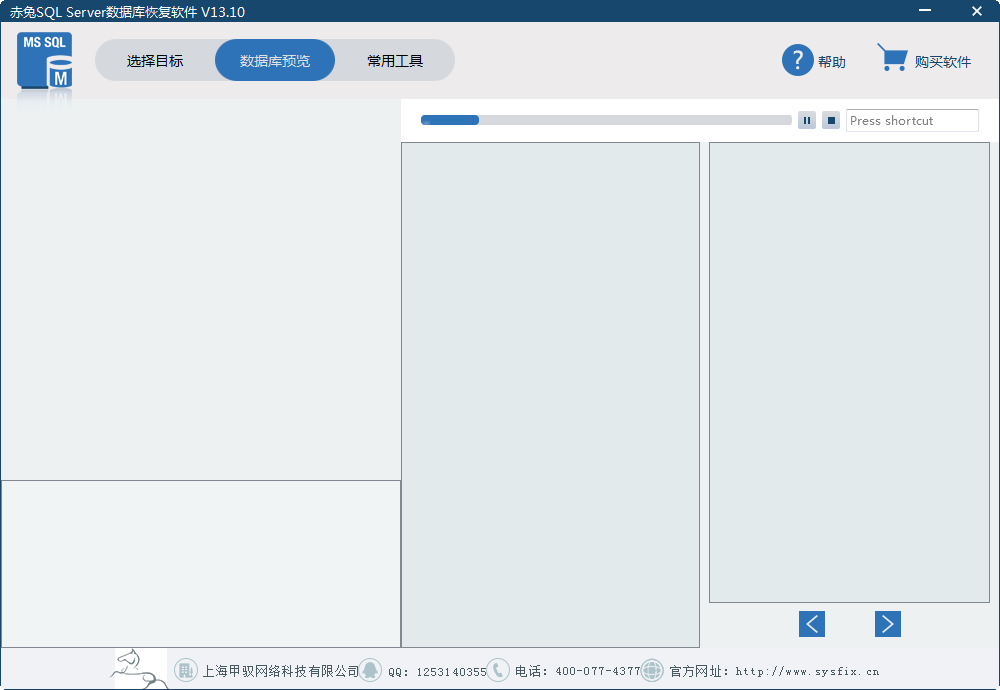Screen dimensions: 1000x690
Task: Click the shopping cart icon
Action: point(892,57)
